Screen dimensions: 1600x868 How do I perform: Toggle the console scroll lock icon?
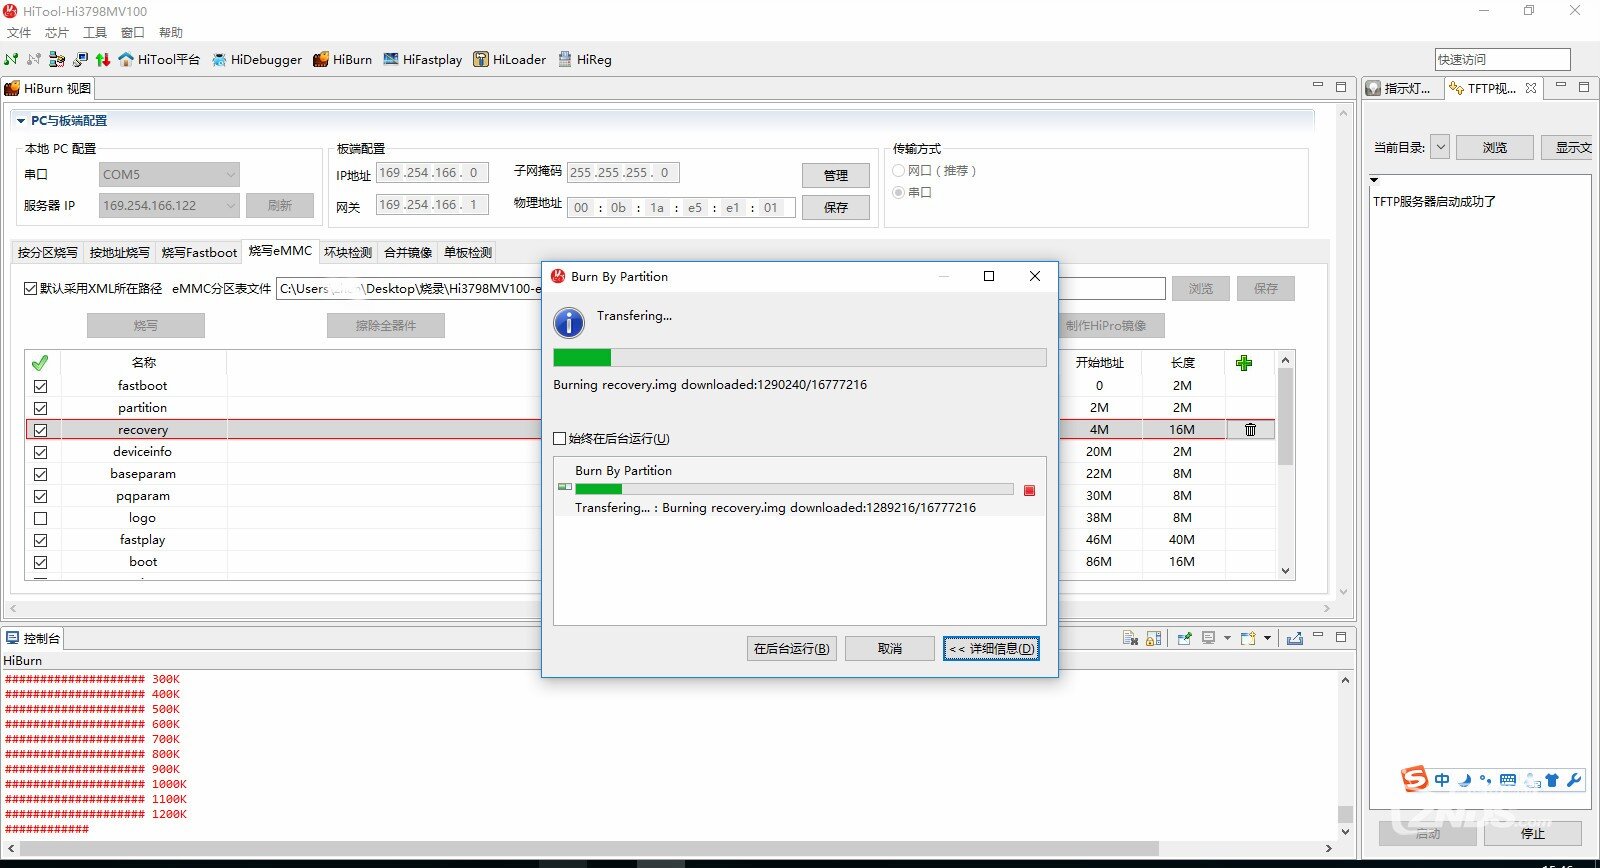click(x=1153, y=638)
